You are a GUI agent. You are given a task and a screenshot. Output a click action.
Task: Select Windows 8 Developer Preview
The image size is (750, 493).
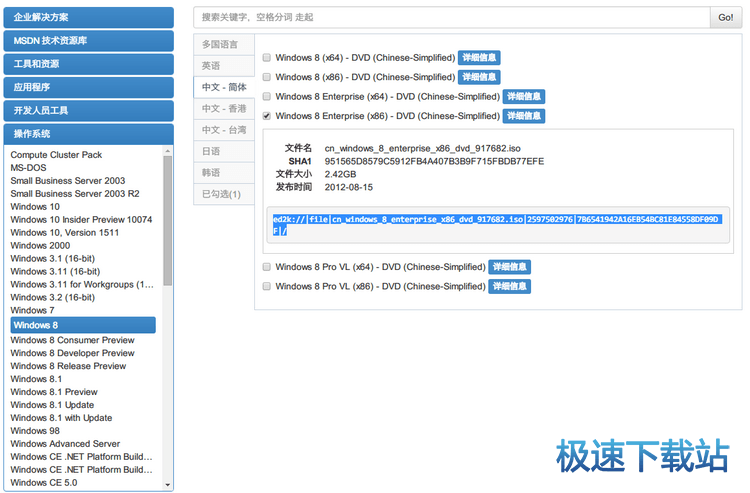(x=73, y=353)
